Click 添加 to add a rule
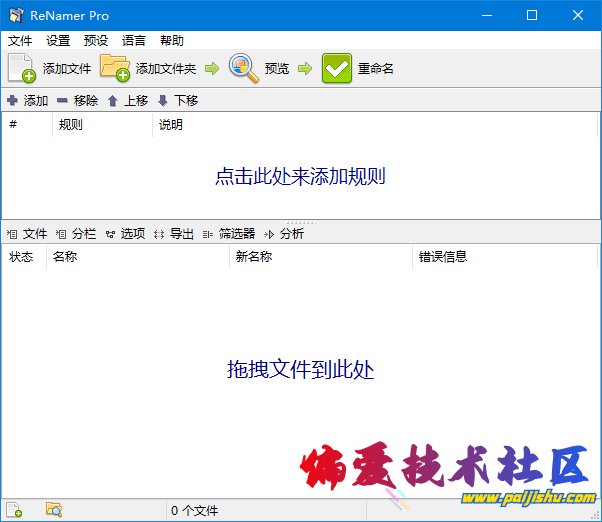The width and height of the screenshot is (602, 522). click(x=36, y=101)
